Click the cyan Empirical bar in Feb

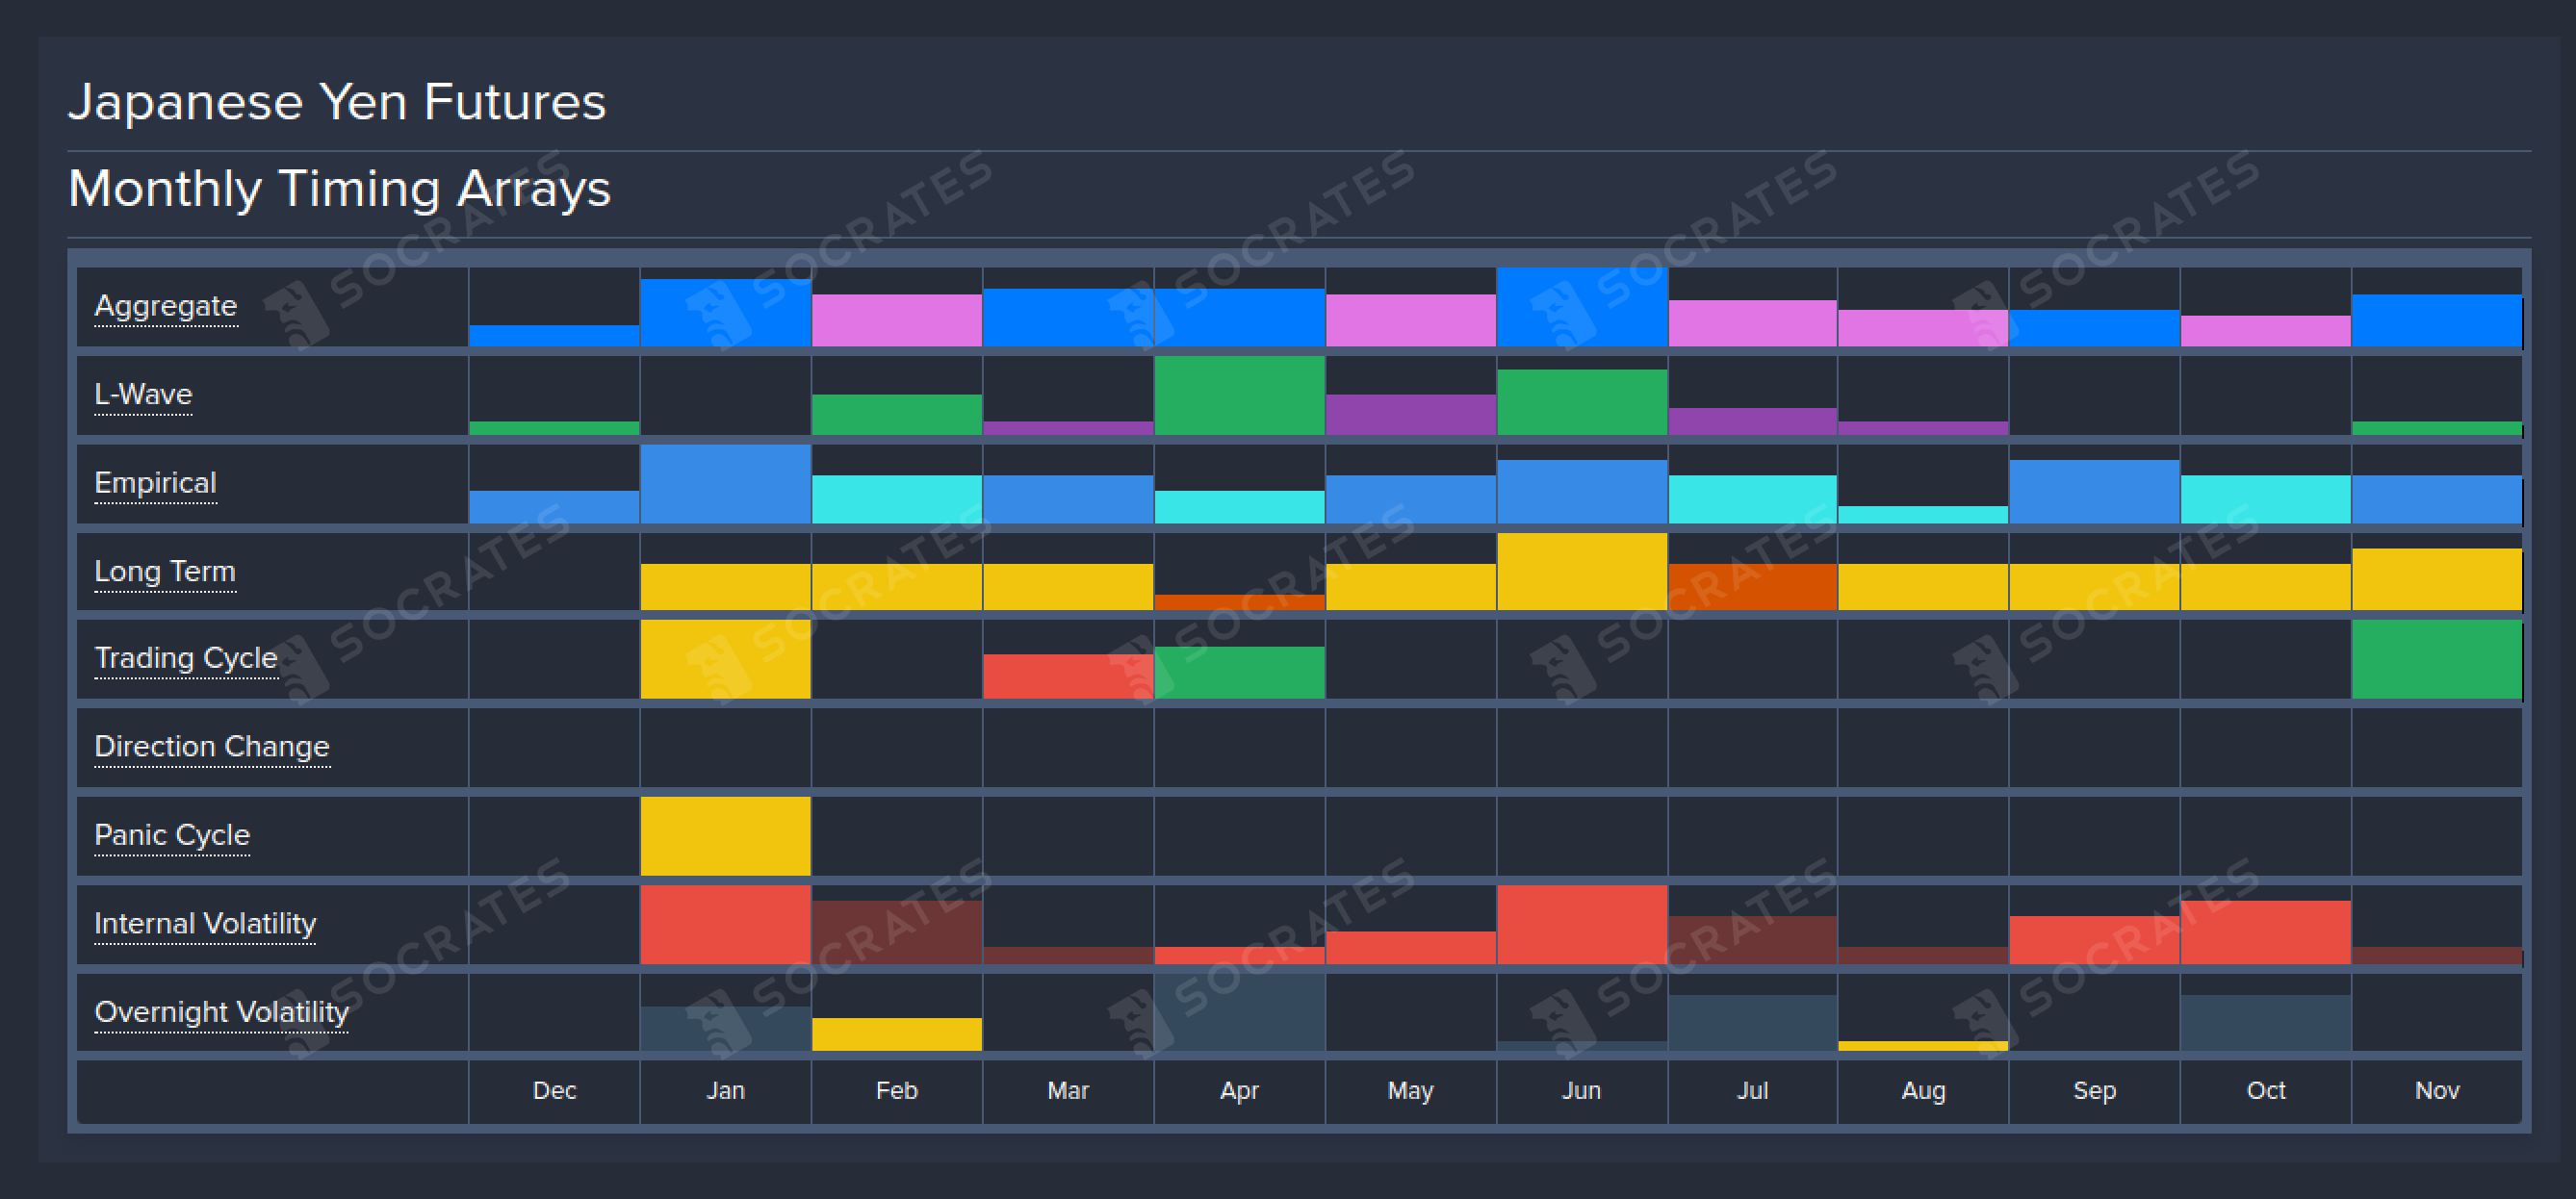click(x=896, y=499)
